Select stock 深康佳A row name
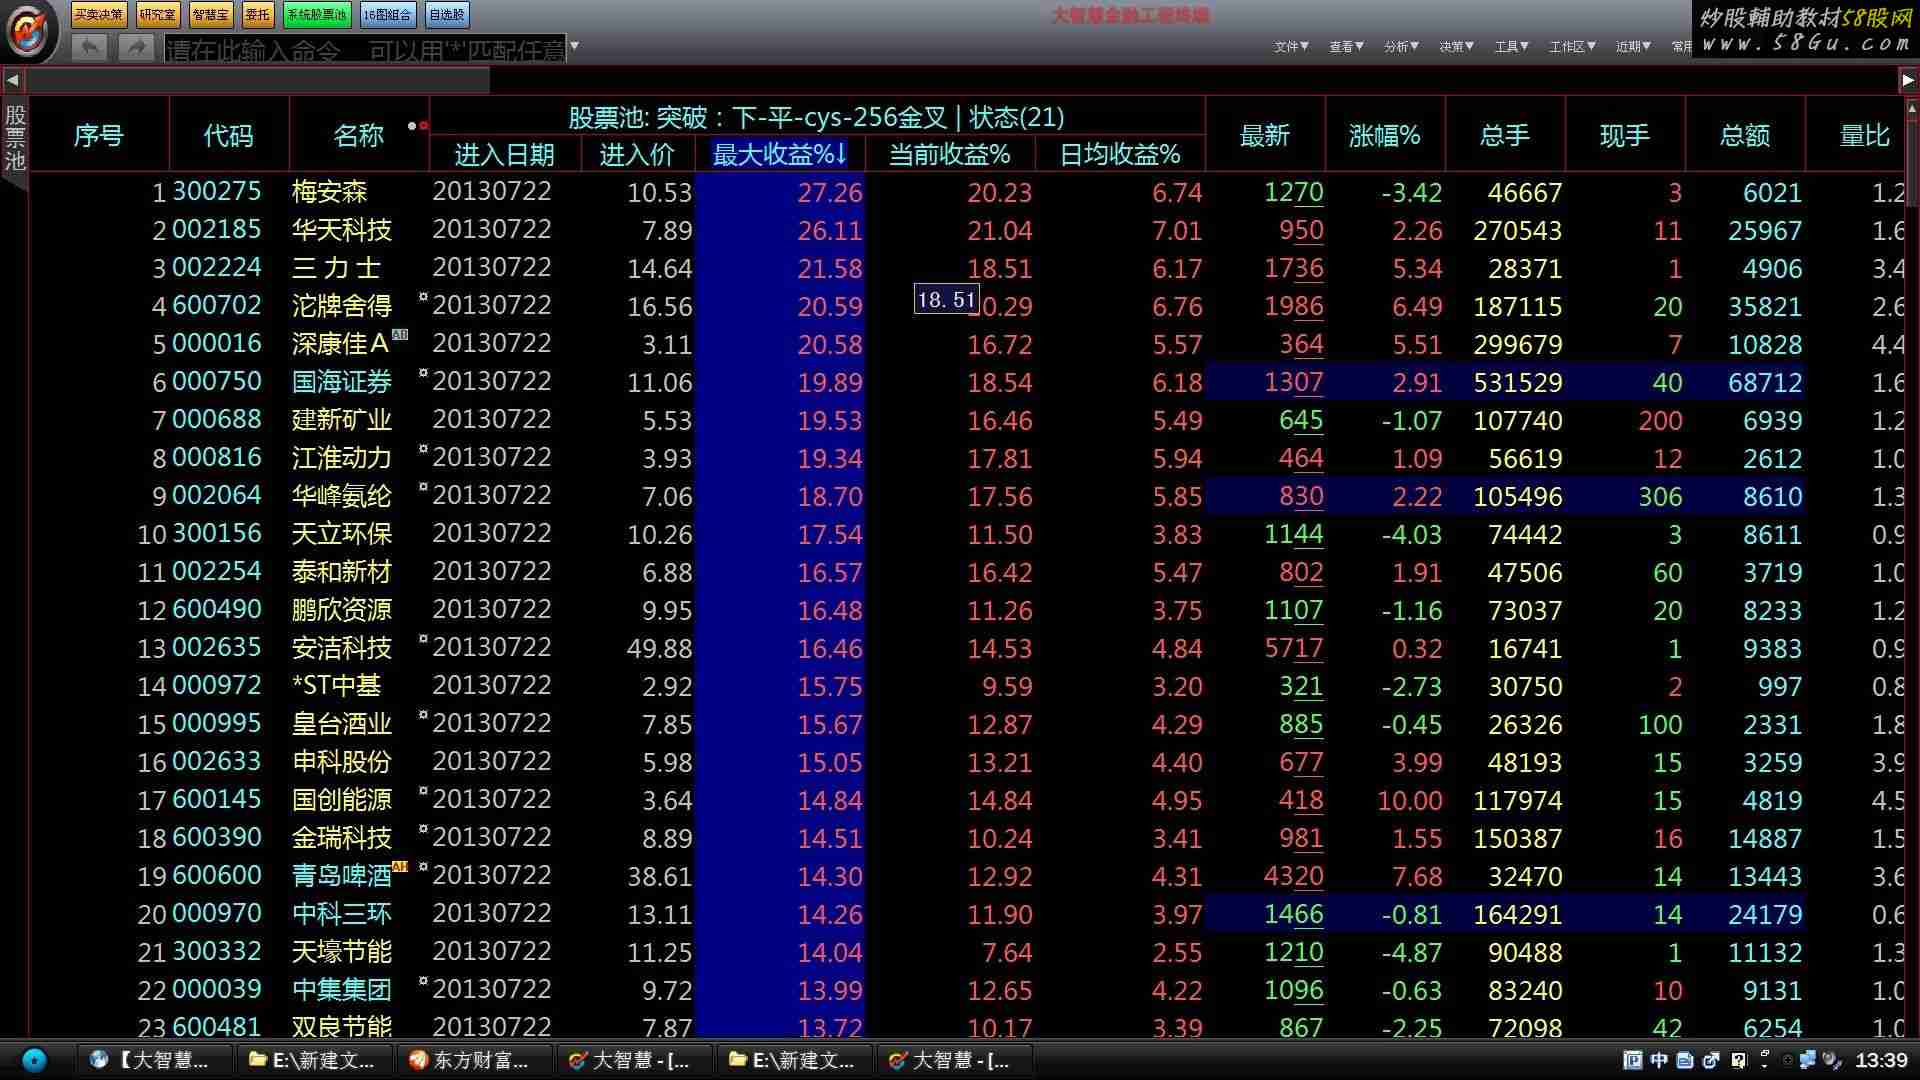This screenshot has height=1080, width=1920. point(340,343)
